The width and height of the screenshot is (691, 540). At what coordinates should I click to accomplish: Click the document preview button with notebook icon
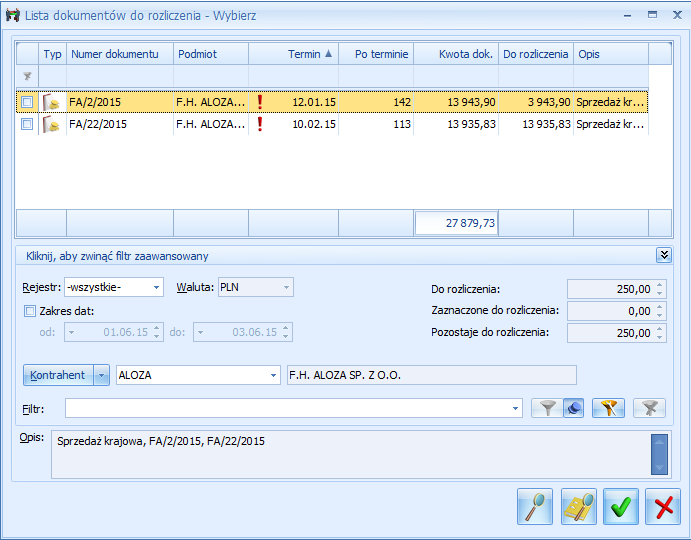pyautogui.click(x=578, y=506)
